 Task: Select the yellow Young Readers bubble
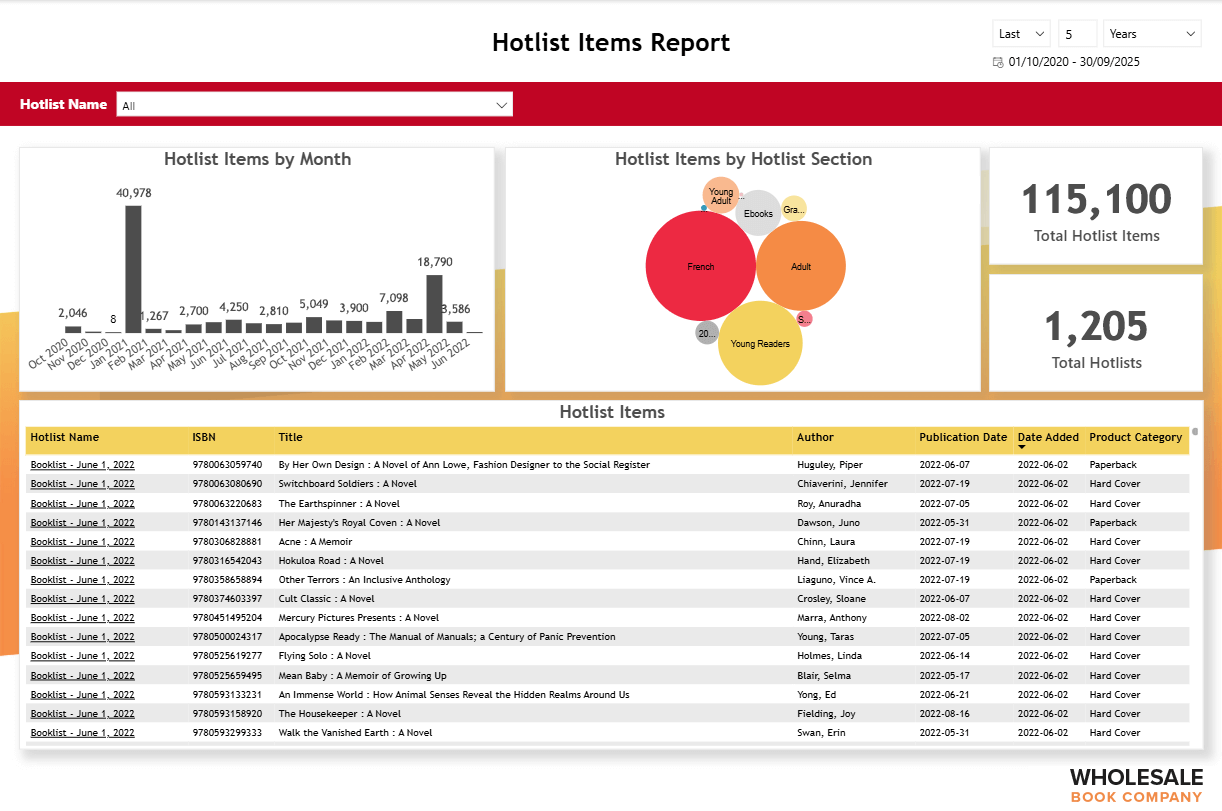pyautogui.click(x=760, y=343)
